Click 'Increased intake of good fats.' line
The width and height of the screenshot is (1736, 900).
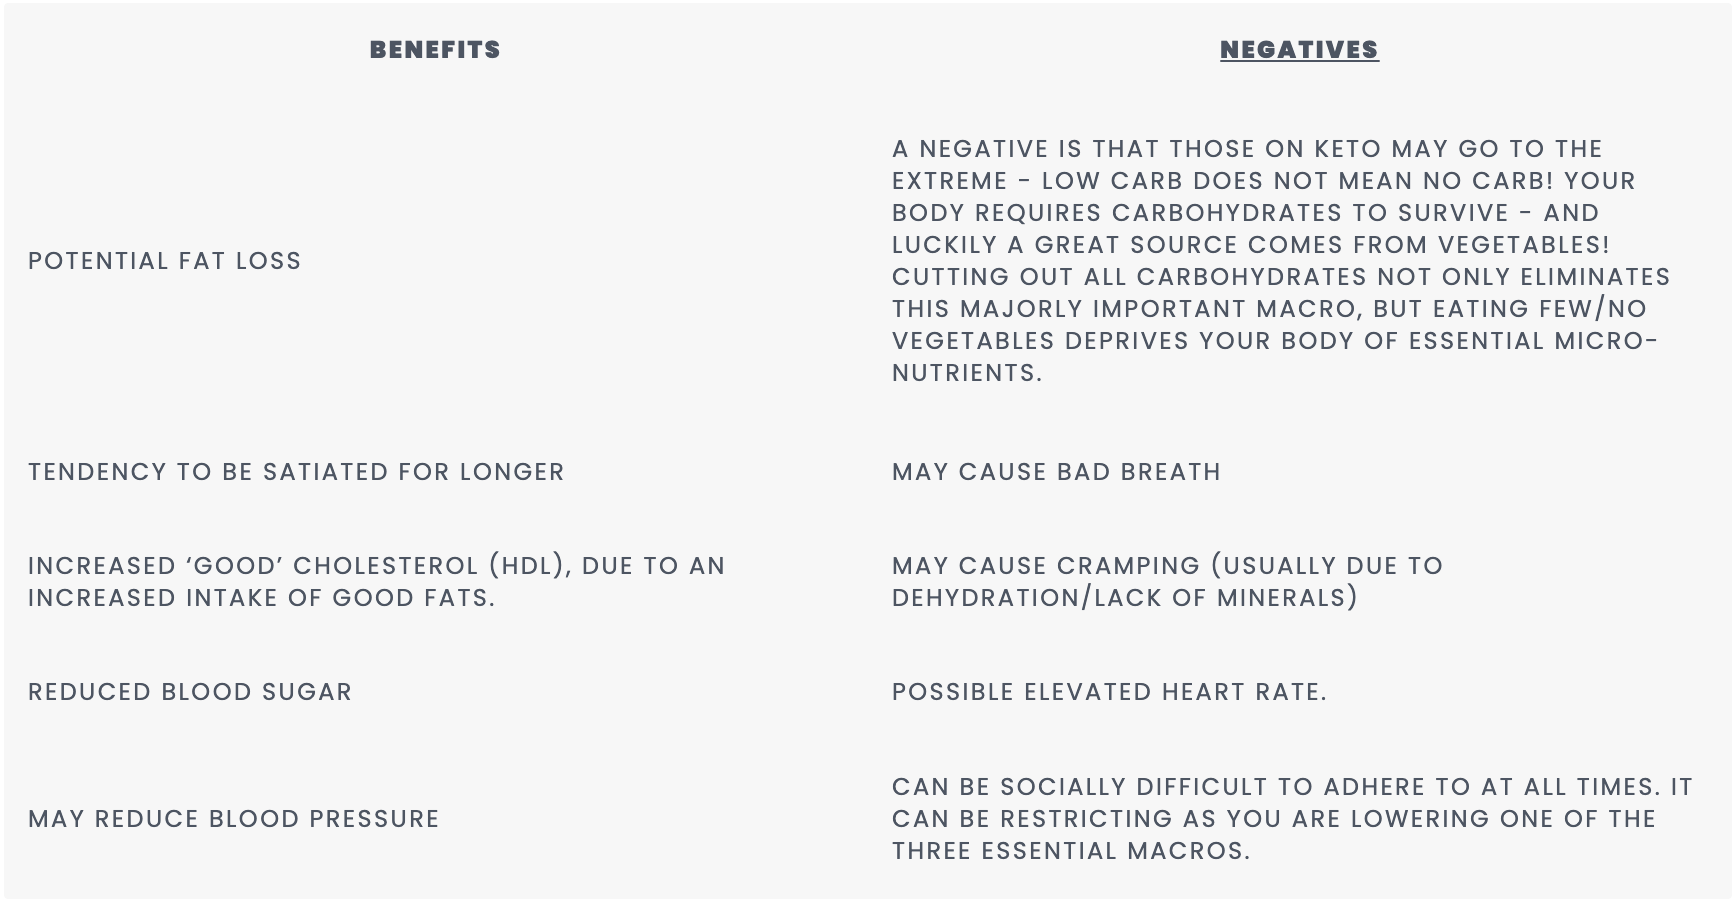(262, 598)
